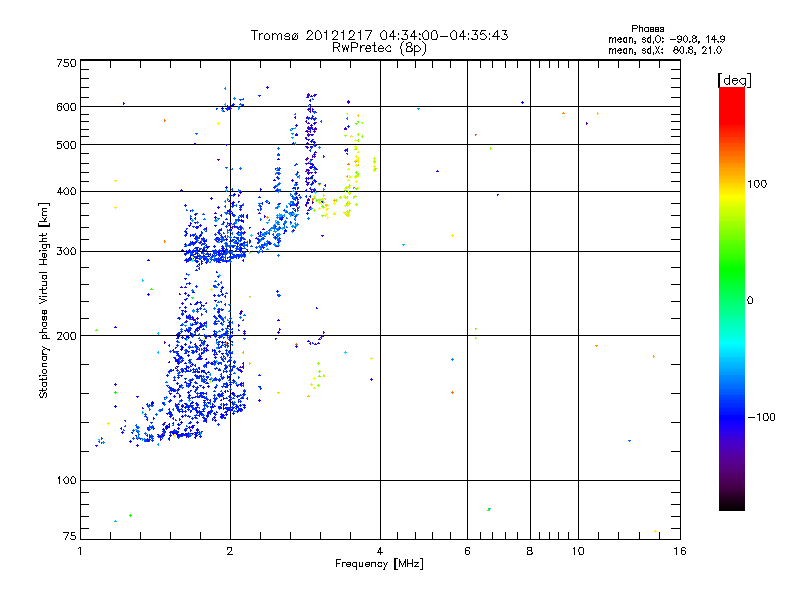Click the plot title 'Tromsø 20121217 04:34:00-04:35:43'
Screen dimensions: 800x600
(379, 35)
